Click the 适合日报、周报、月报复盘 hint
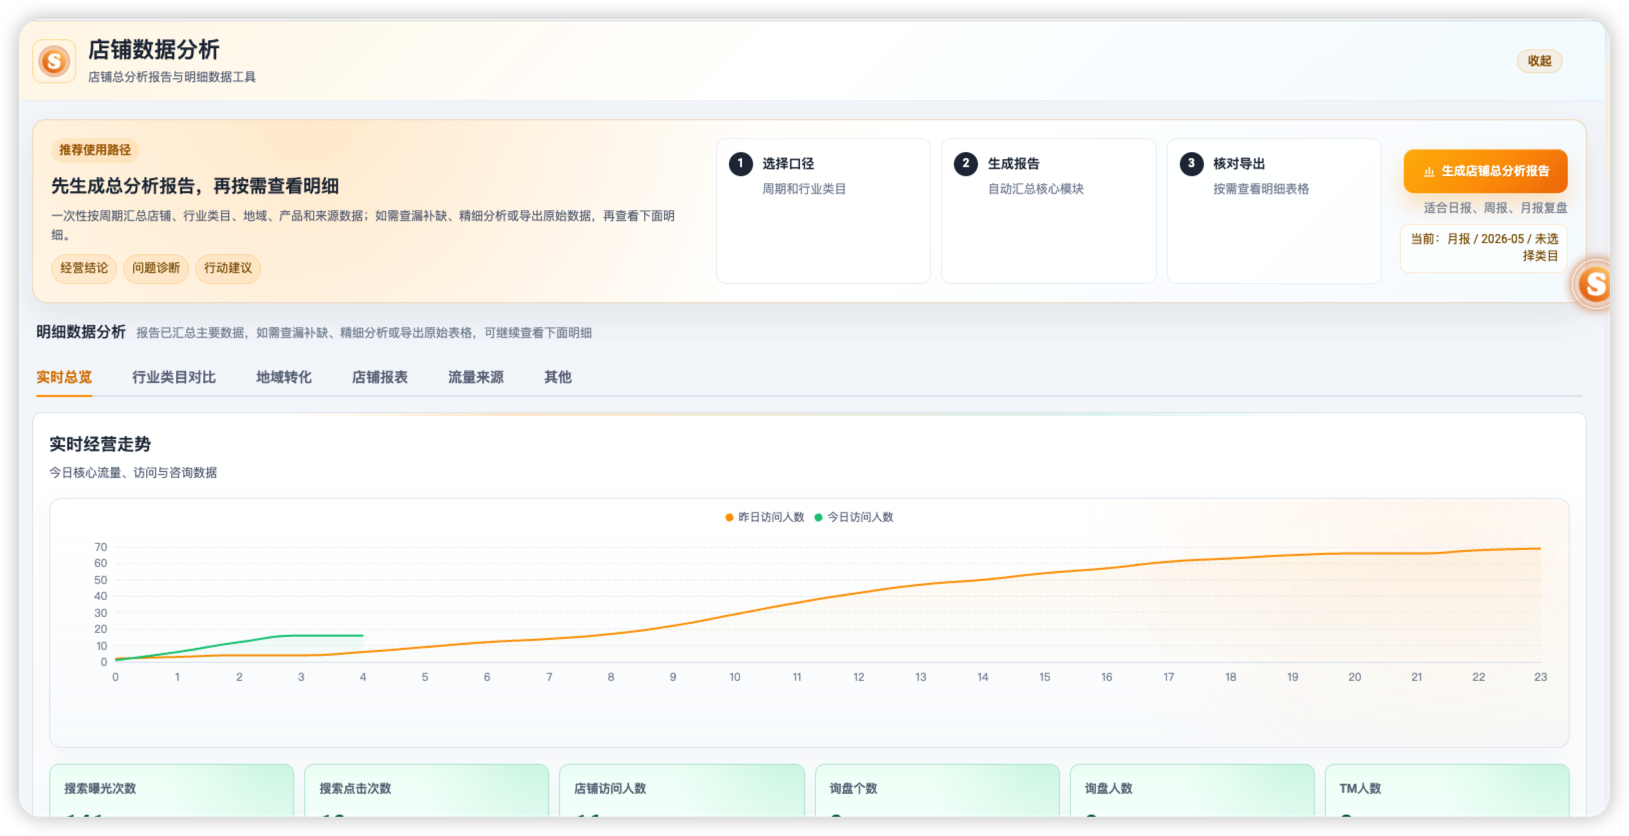The height and width of the screenshot is (836, 1629). tap(1495, 208)
